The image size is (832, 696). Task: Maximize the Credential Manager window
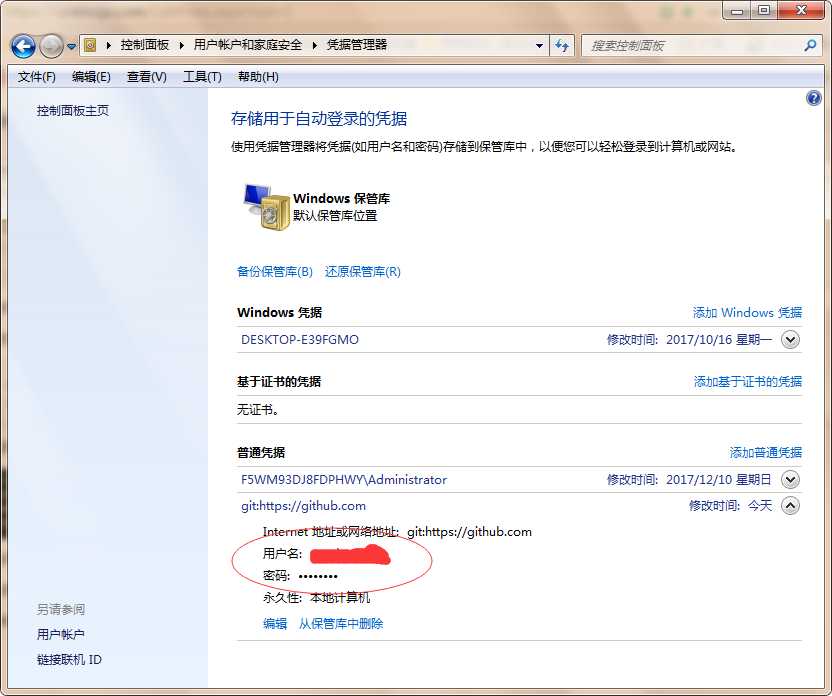764,11
